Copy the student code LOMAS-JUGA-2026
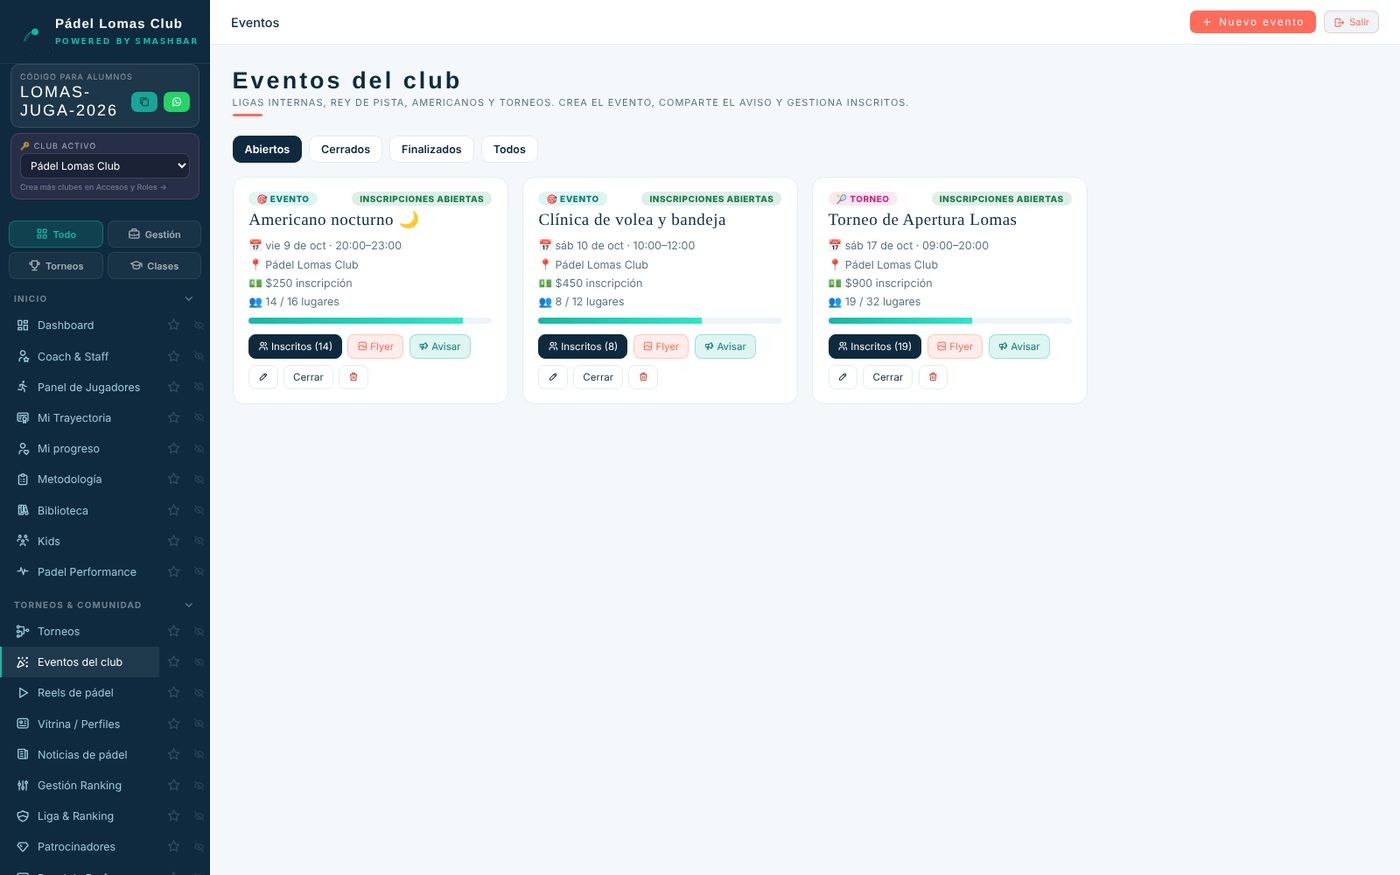This screenshot has height=875, width=1400. (144, 101)
